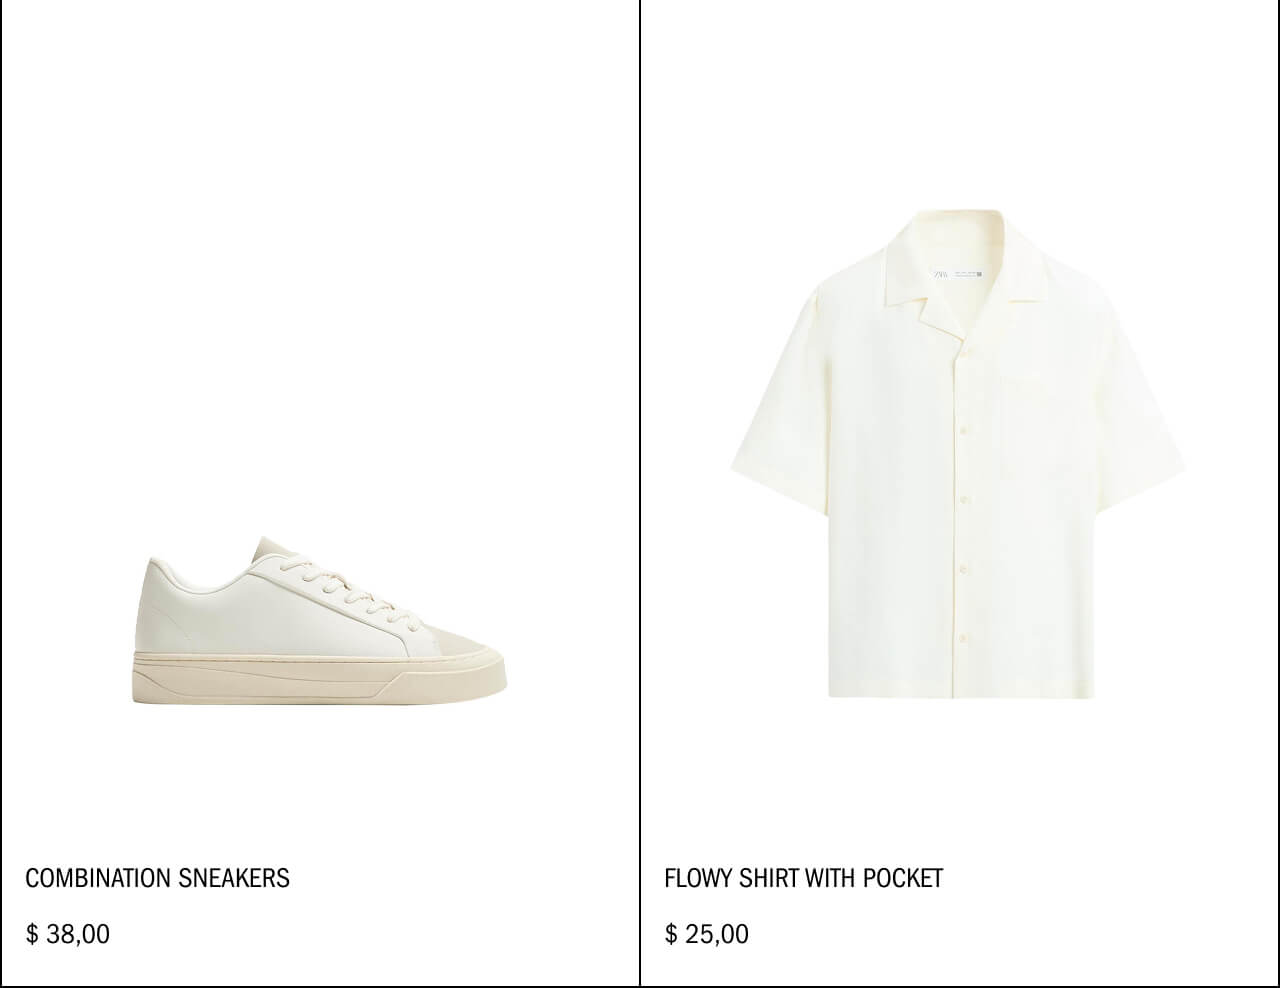Image resolution: width=1280 pixels, height=988 pixels.
Task: Click the top button on the shirt placket
Action: [x=962, y=360]
